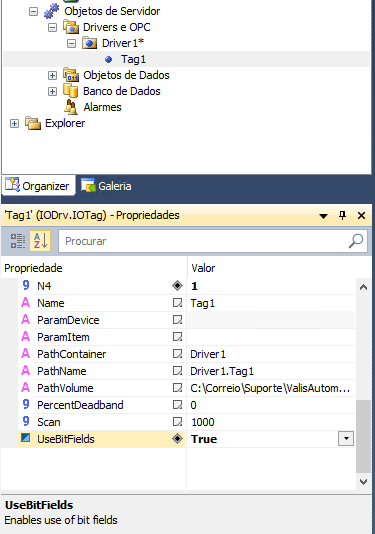Toggle the association diamond for the UseBitFields property
This screenshot has width=375, height=534.
(x=177, y=439)
